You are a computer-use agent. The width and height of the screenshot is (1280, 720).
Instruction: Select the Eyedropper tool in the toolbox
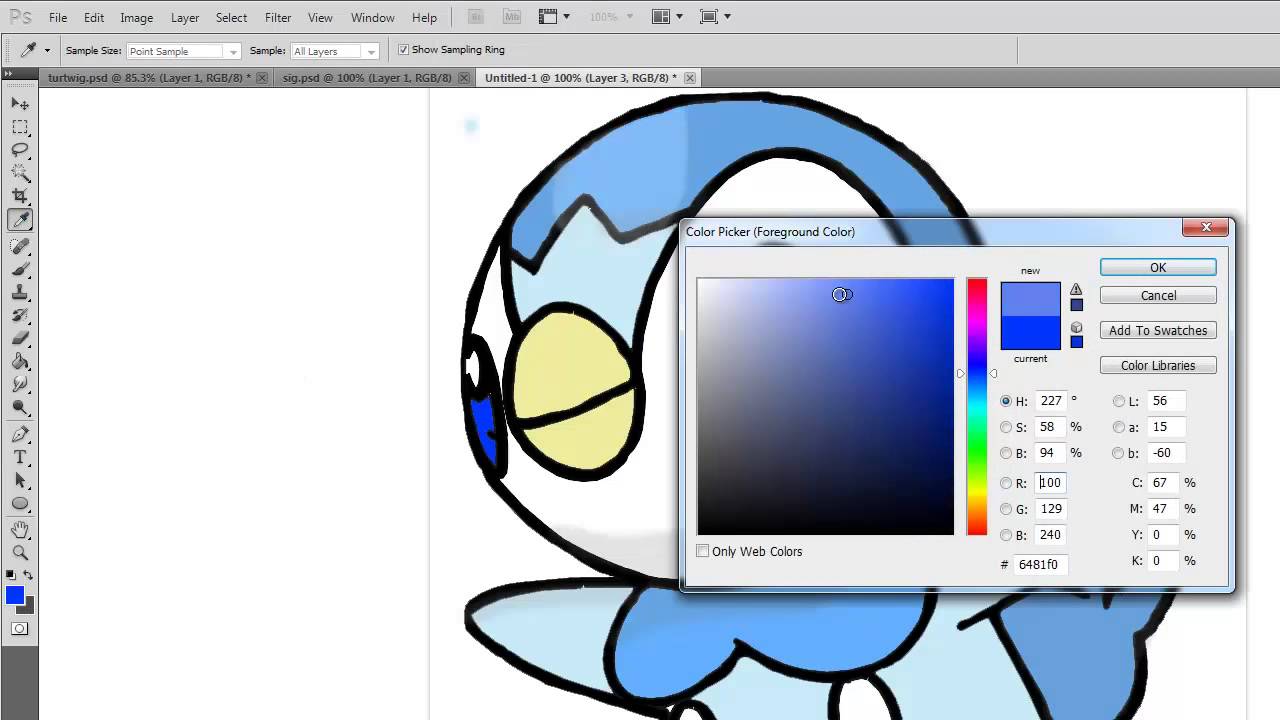pyautogui.click(x=20, y=220)
